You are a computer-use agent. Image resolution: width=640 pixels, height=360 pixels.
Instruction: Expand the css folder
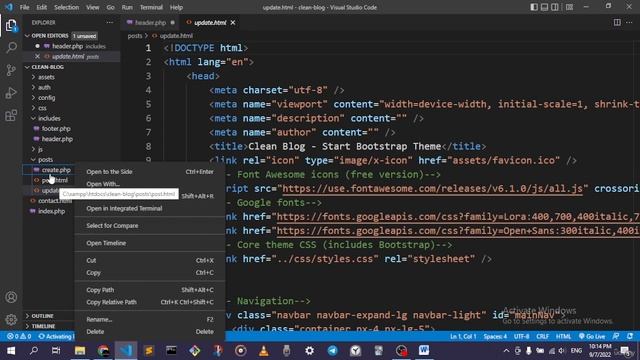pyautogui.click(x=42, y=108)
